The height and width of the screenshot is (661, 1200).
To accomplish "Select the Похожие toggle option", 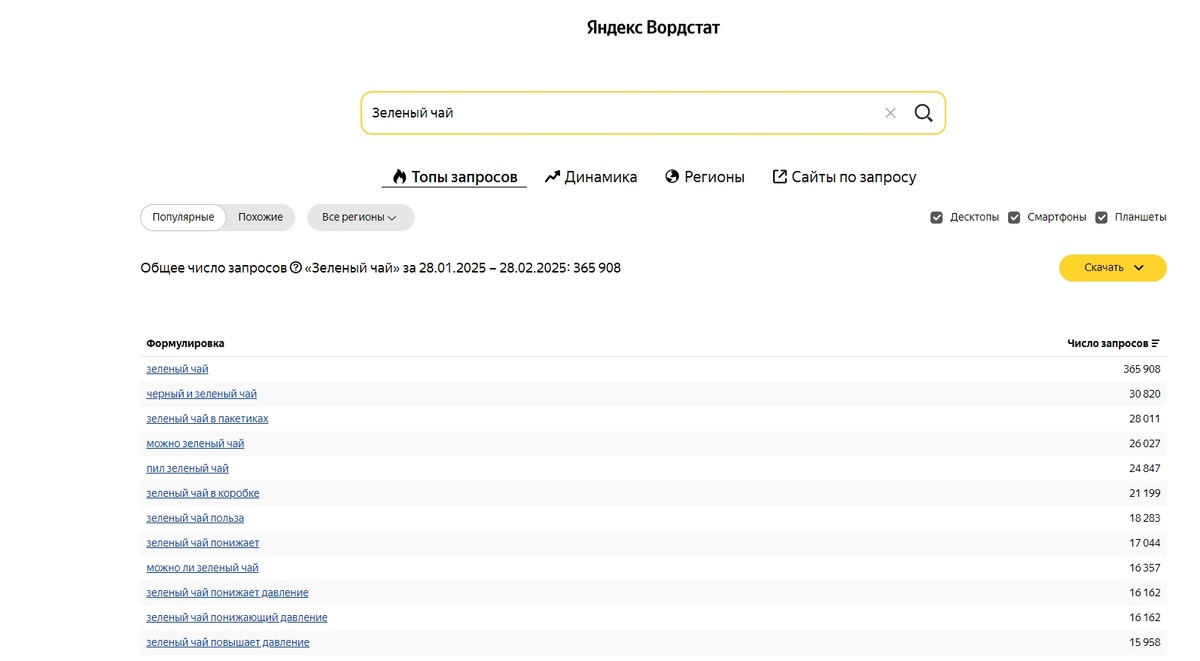I will 260,217.
